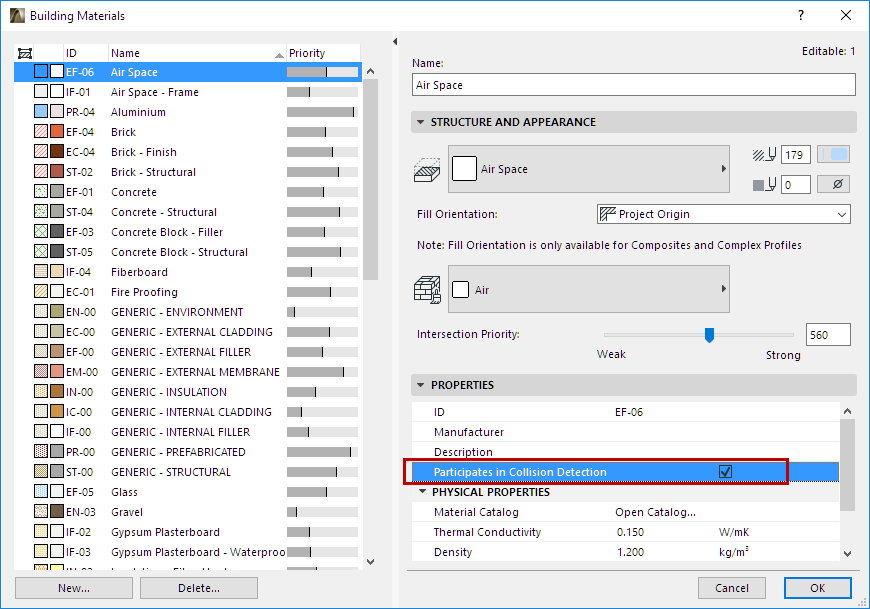The width and height of the screenshot is (870, 609).
Task: Click the Thermal Conductivity value 0.150
Action: point(630,532)
